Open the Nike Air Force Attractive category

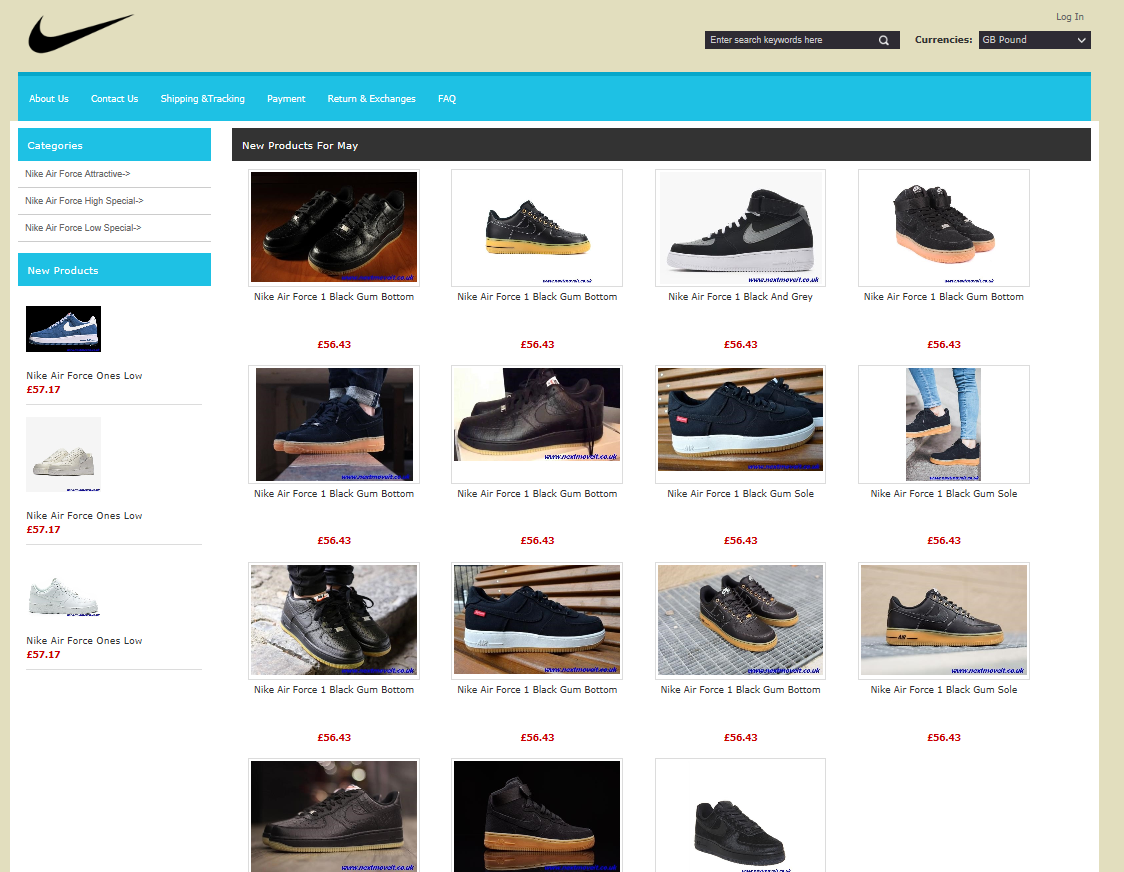[77, 174]
